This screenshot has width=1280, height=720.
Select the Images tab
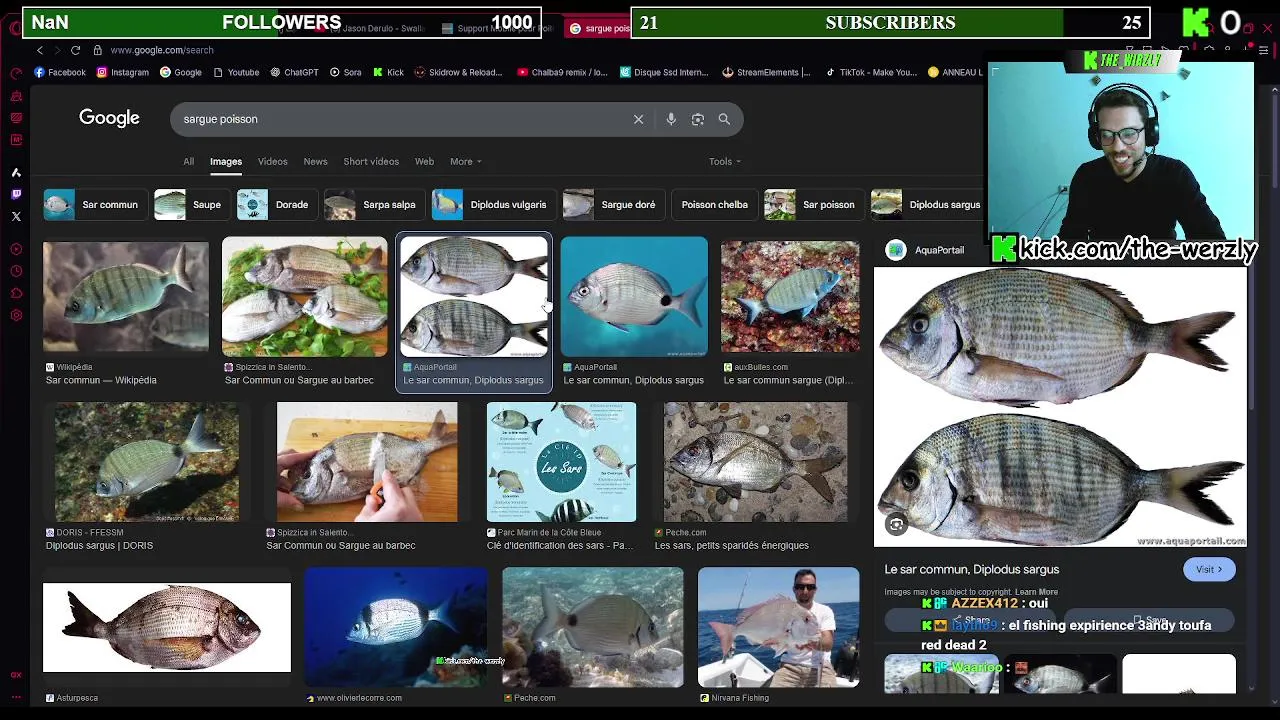[x=226, y=161]
